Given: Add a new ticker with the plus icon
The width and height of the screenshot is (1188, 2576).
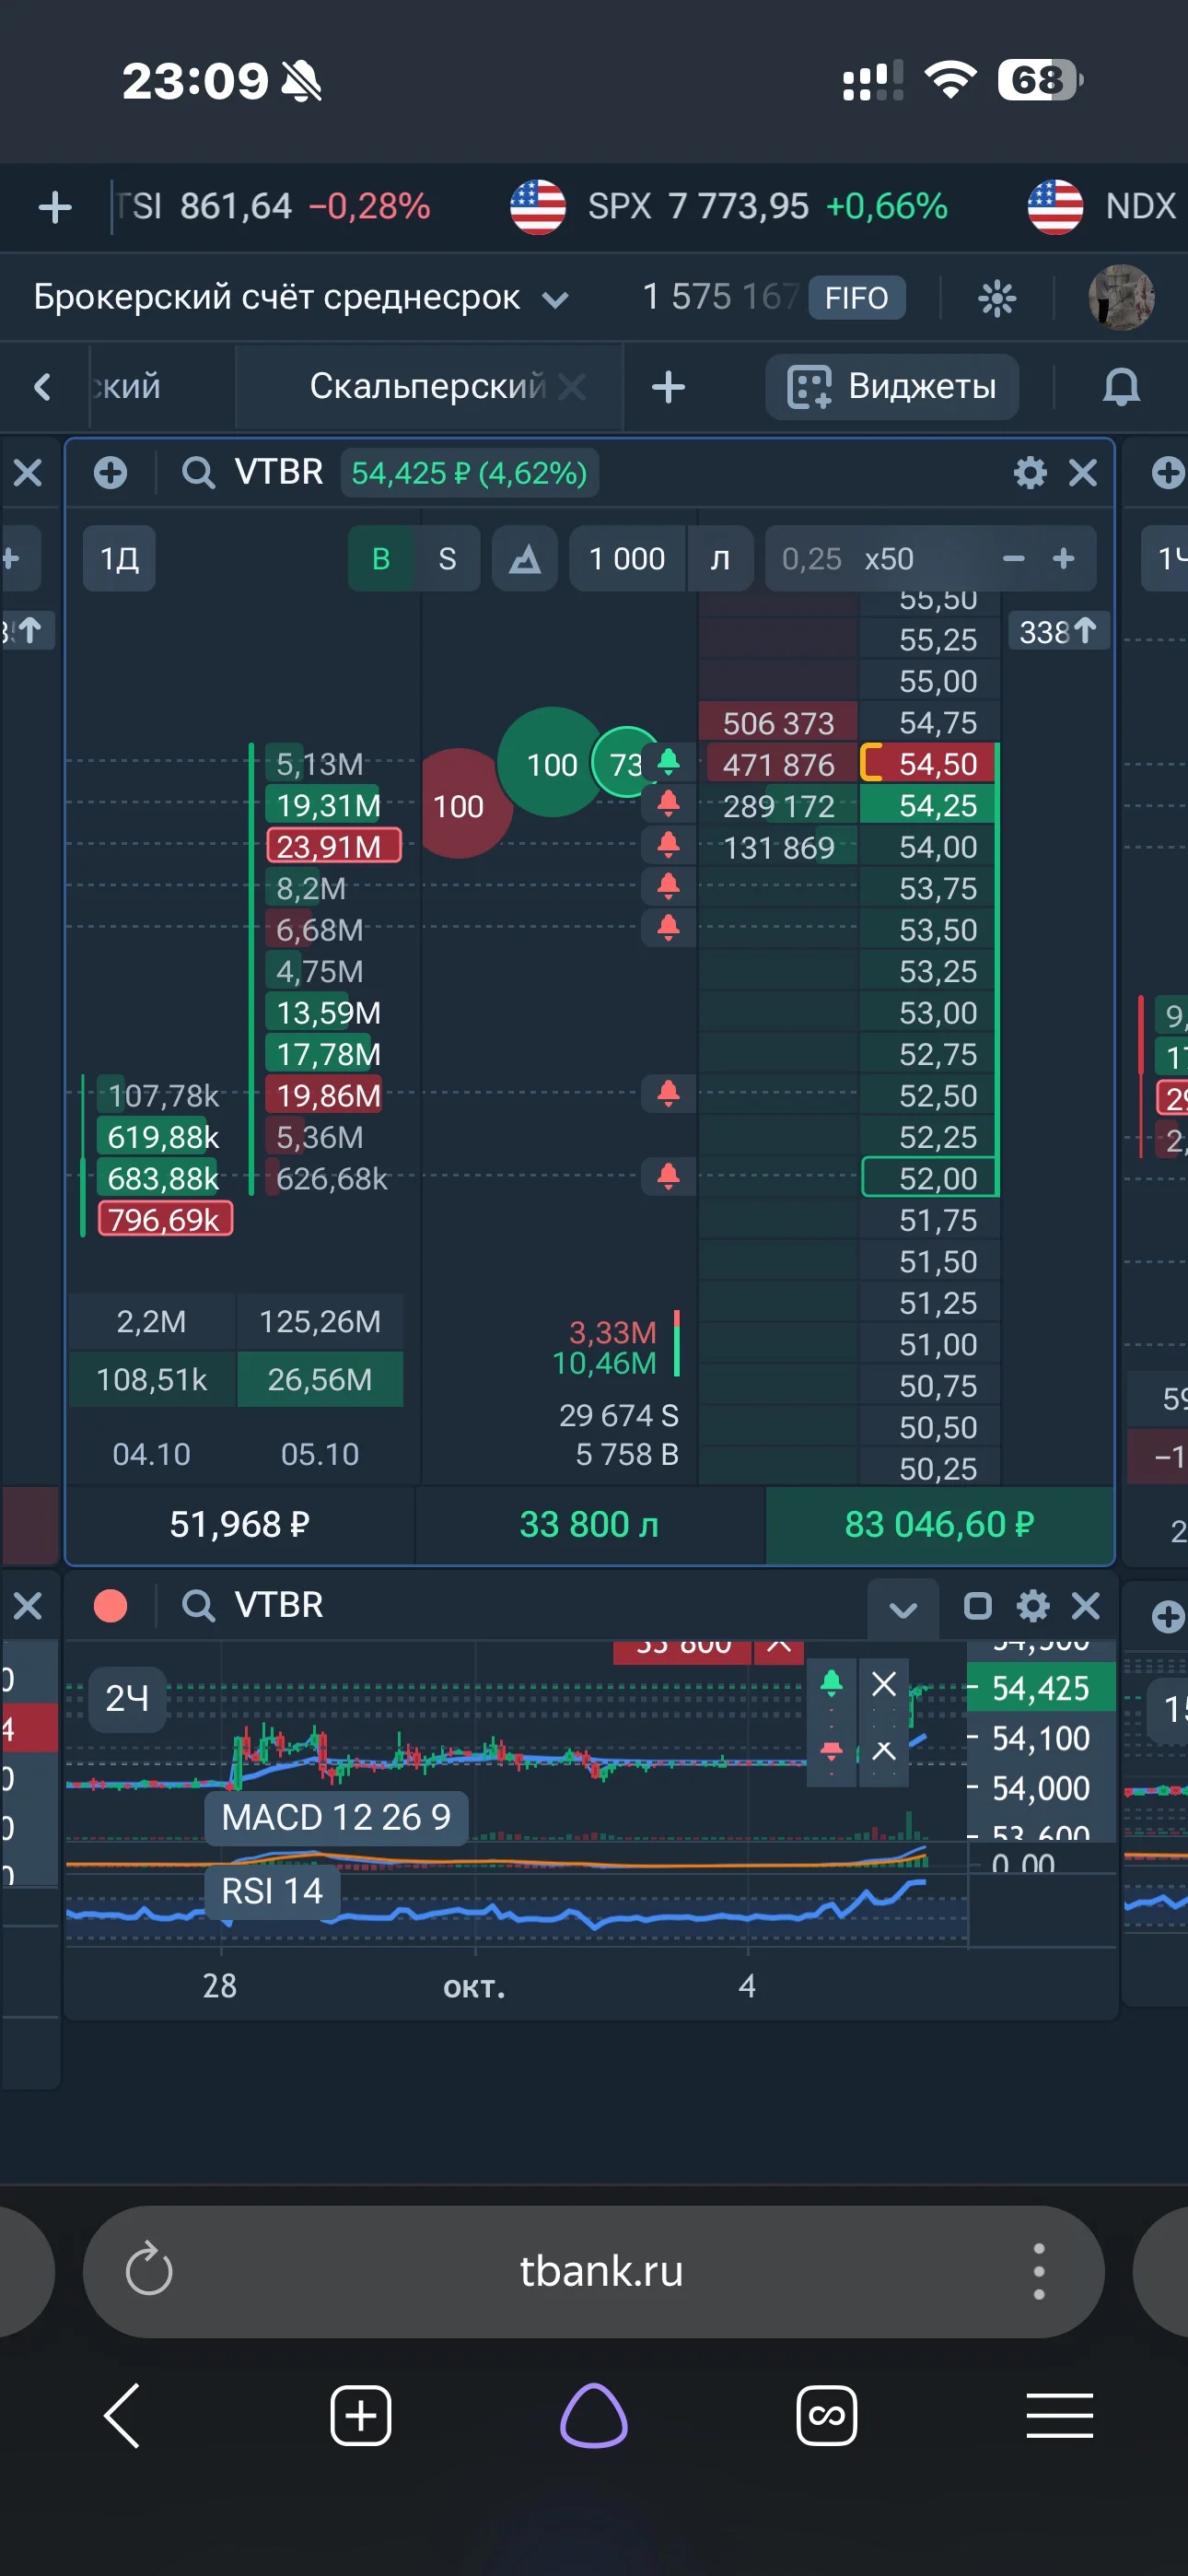Looking at the screenshot, I should tap(54, 208).
